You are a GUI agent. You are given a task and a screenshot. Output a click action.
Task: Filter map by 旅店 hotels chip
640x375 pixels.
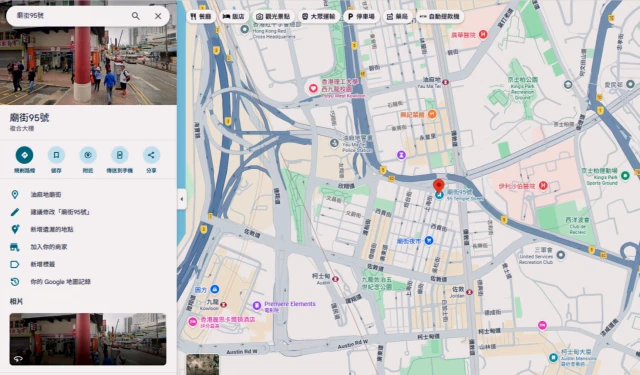click(233, 16)
